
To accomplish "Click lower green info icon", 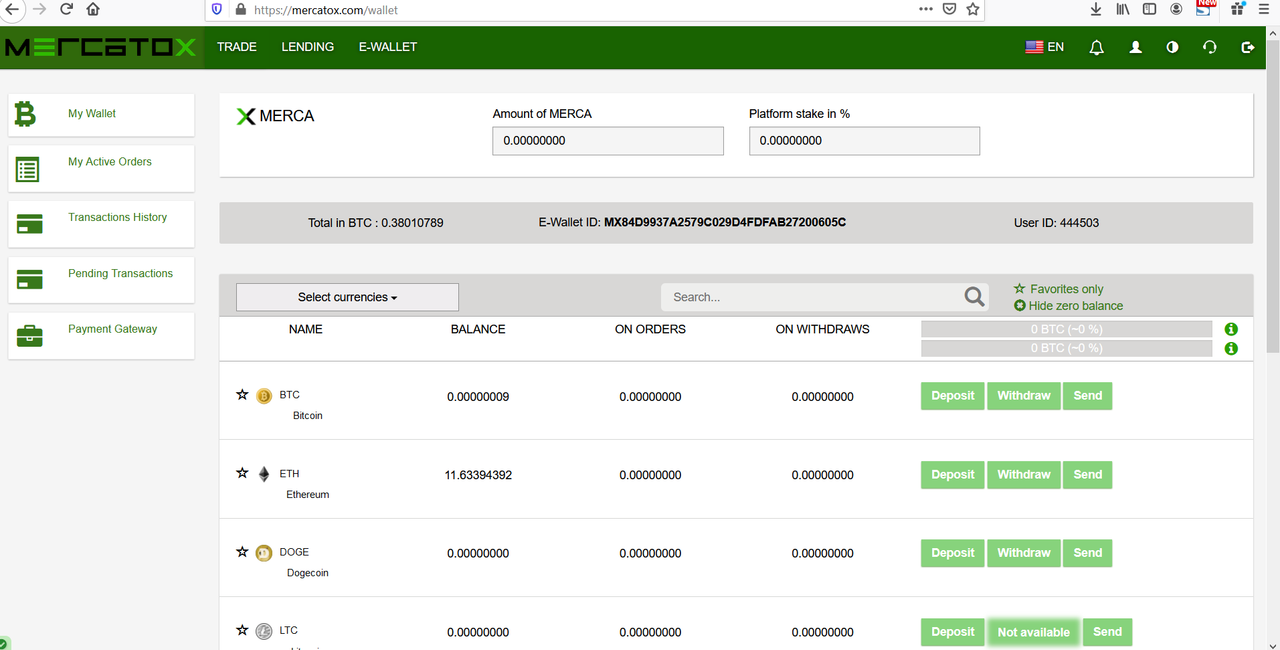I will pyautogui.click(x=1231, y=348).
